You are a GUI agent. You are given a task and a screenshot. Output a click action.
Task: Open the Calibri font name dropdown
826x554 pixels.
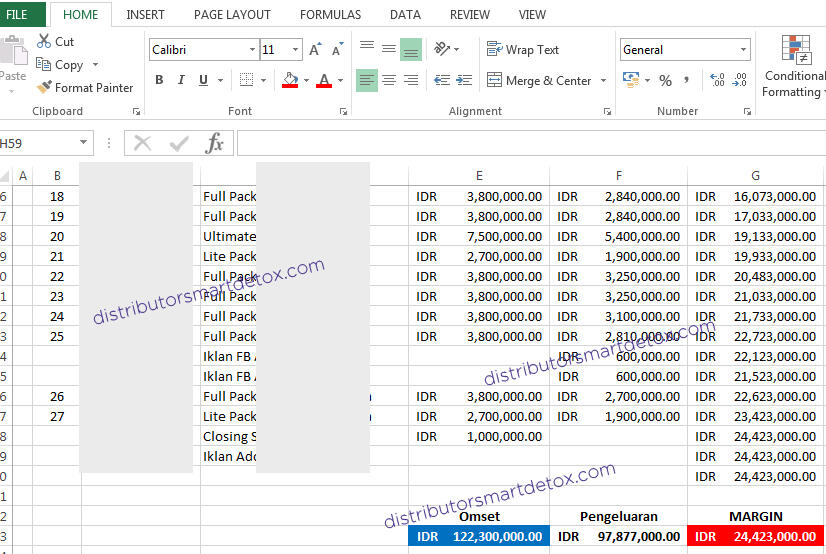[x=252, y=50]
